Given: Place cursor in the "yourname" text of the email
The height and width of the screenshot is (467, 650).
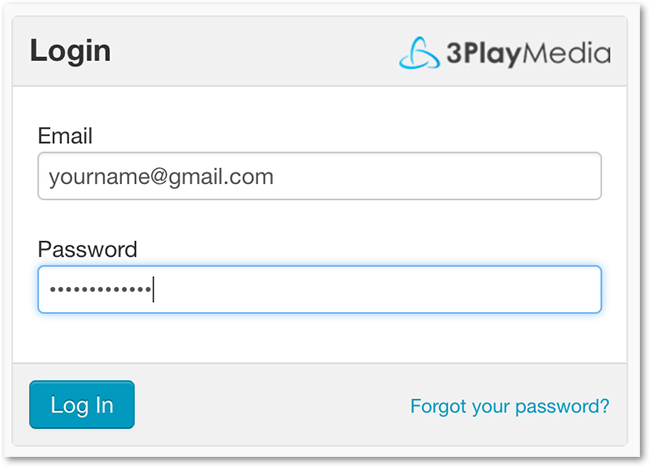Looking at the screenshot, I should pyautogui.click(x=99, y=177).
